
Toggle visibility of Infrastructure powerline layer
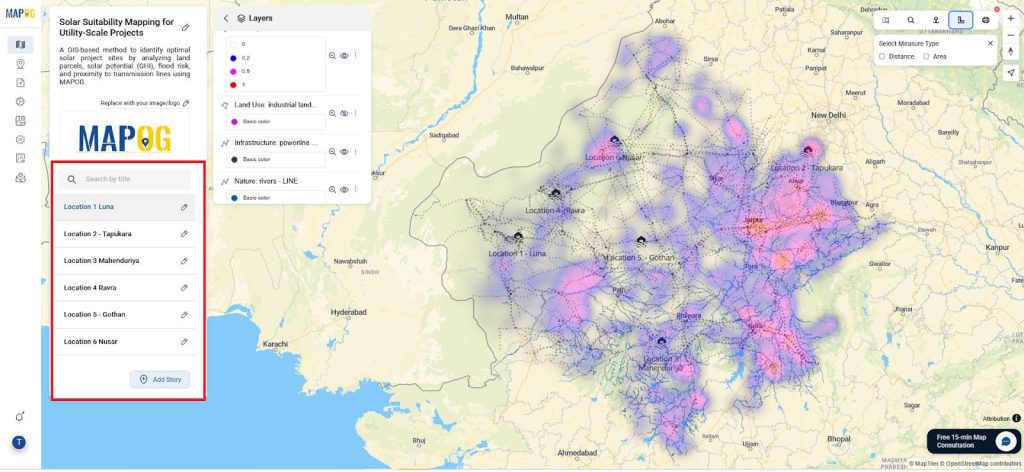tap(344, 151)
